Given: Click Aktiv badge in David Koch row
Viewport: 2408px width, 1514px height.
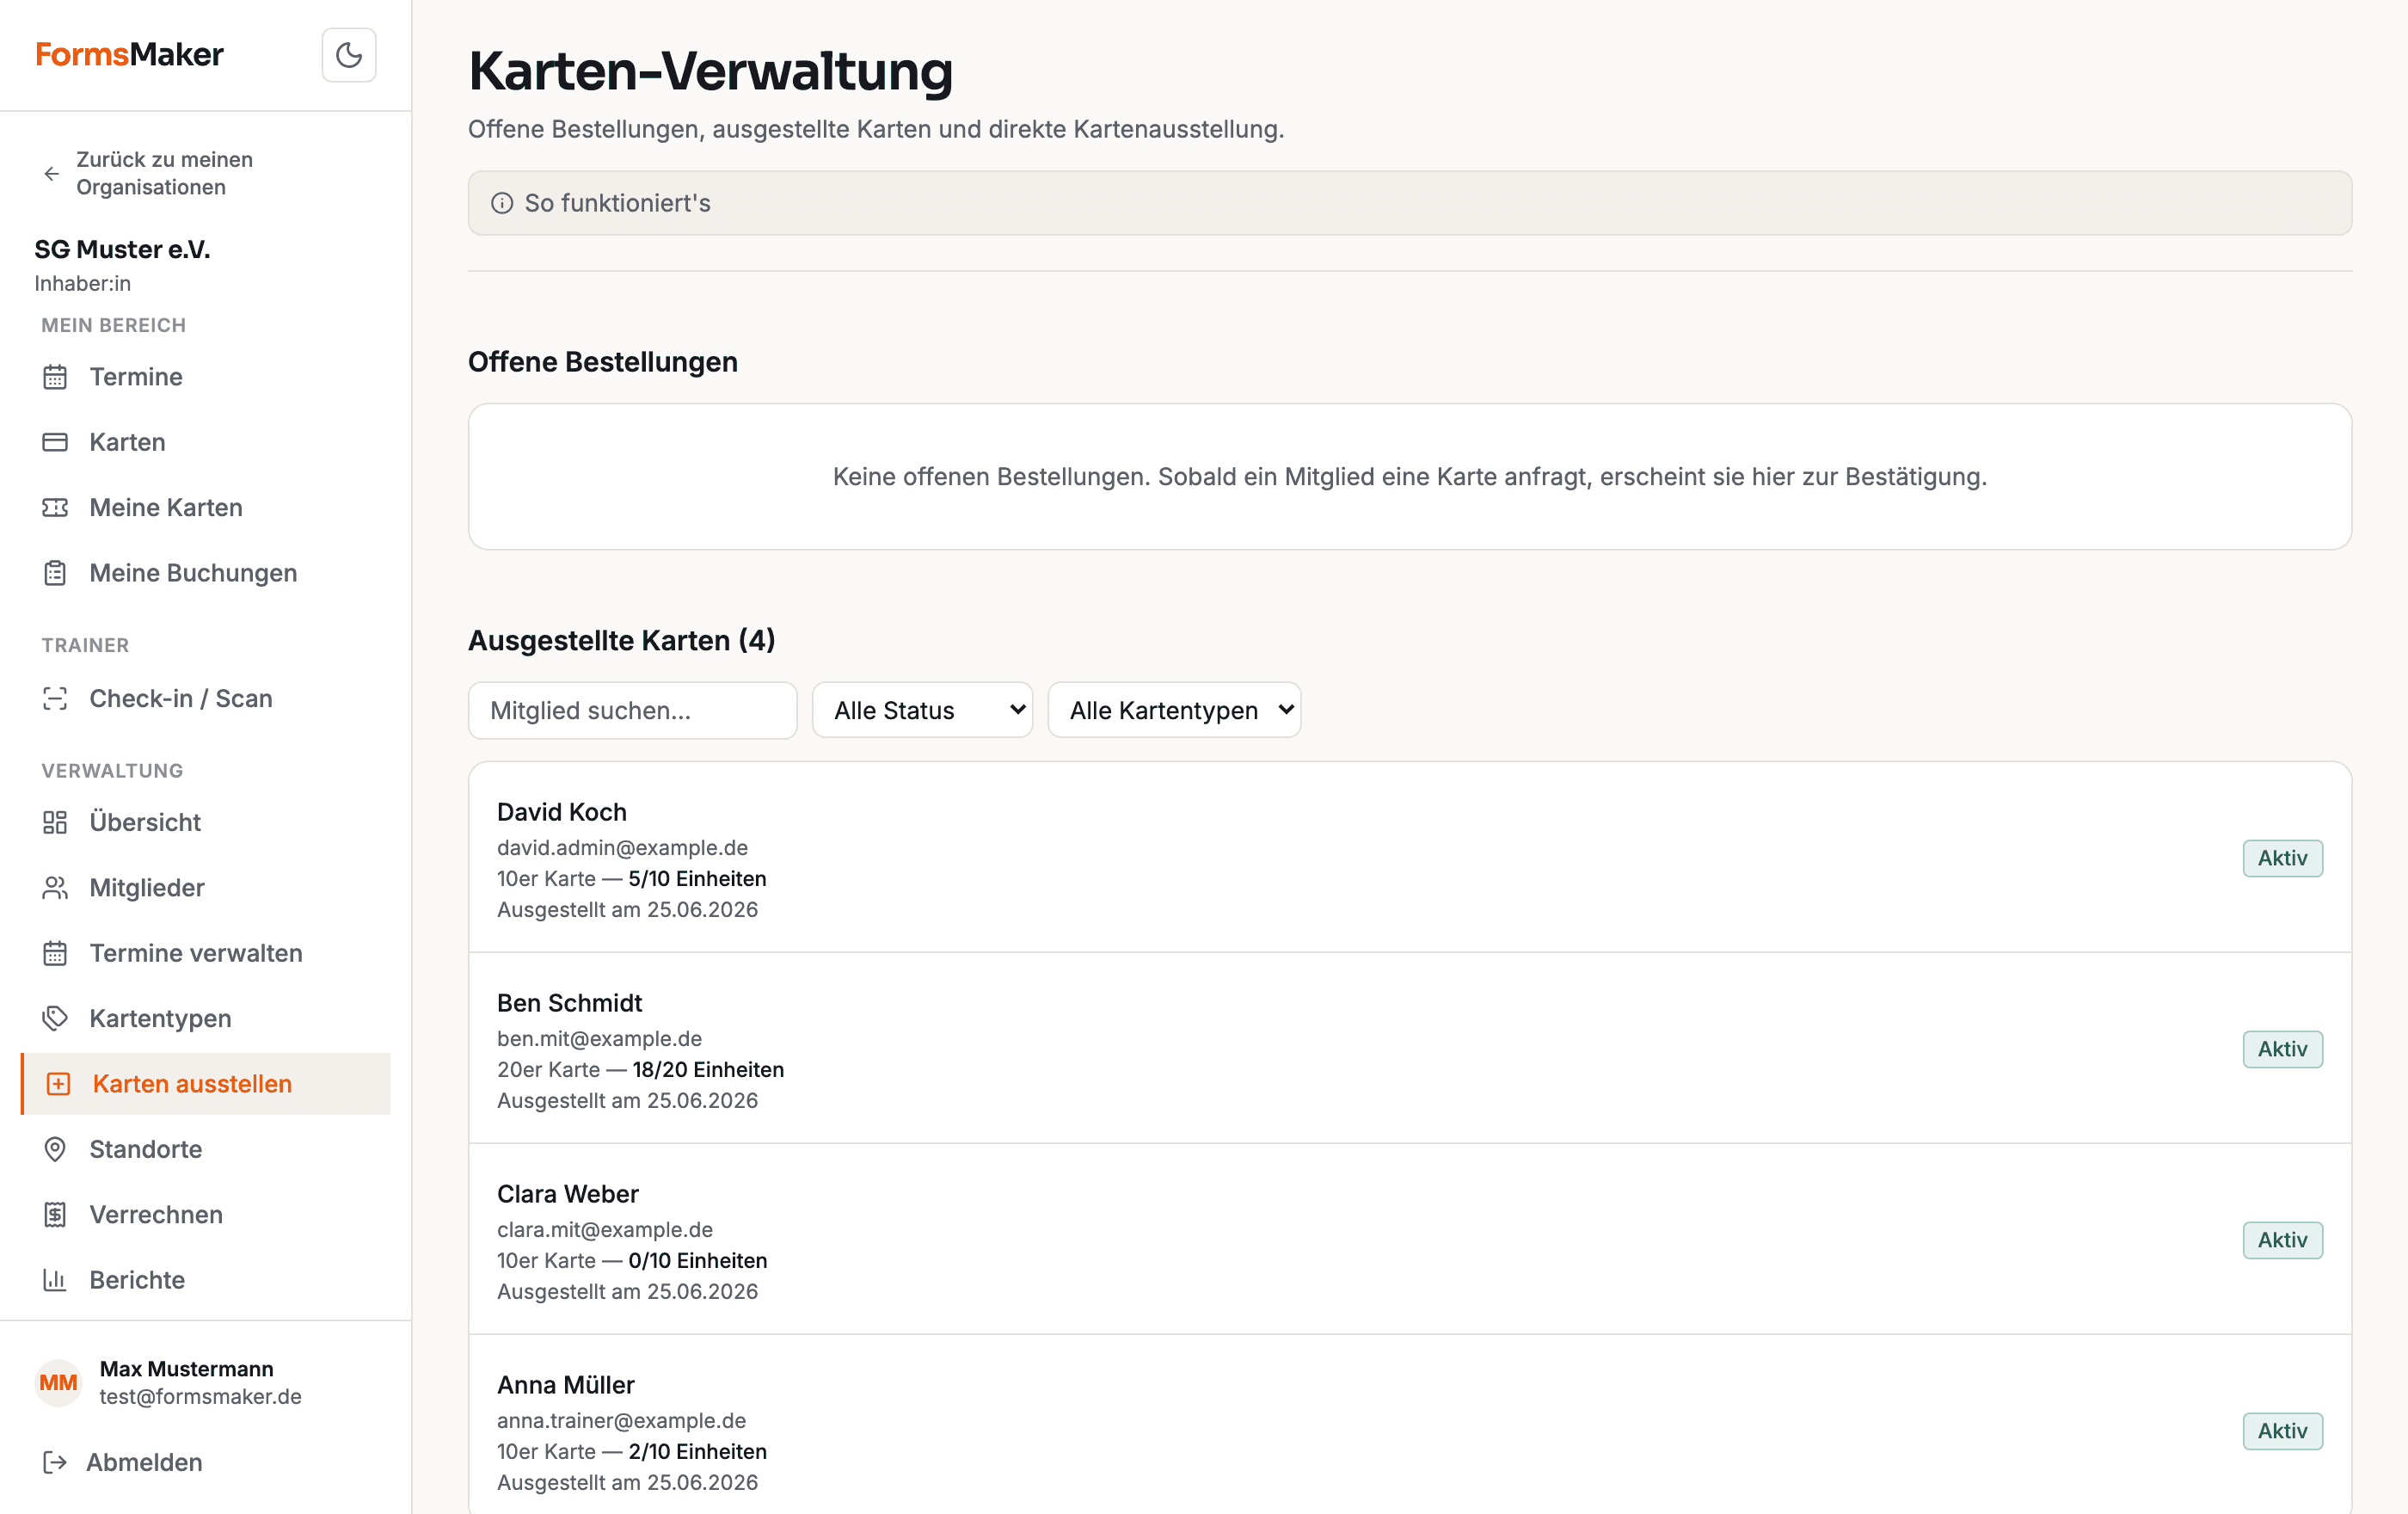Looking at the screenshot, I should coord(2282,858).
